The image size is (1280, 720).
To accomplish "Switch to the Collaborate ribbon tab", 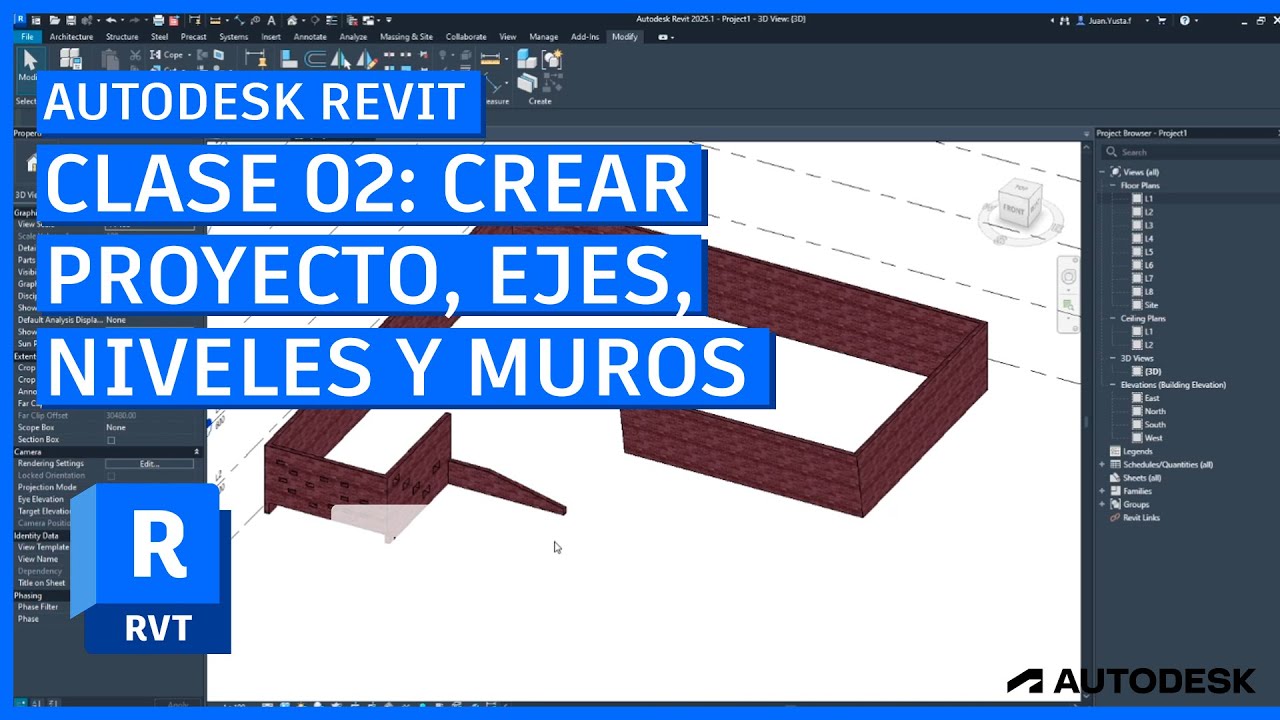I will [x=466, y=37].
